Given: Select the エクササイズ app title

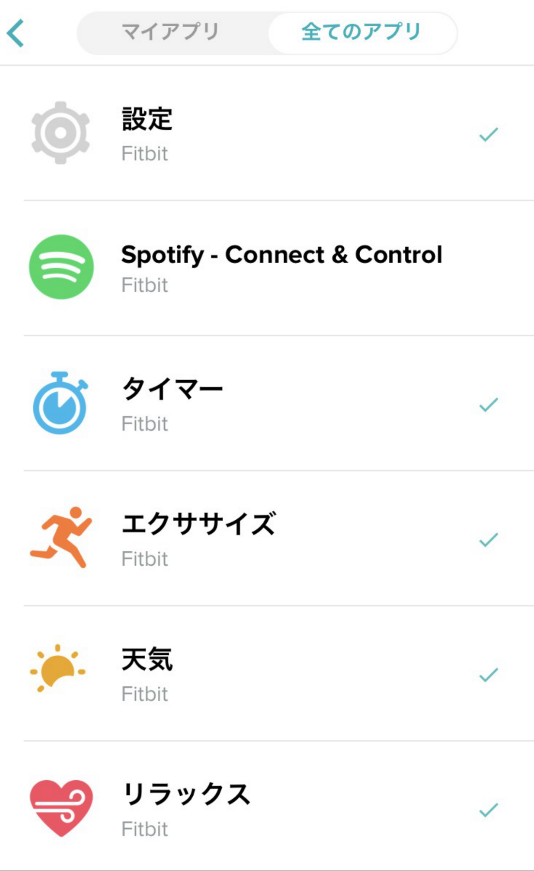Looking at the screenshot, I should point(198,524).
